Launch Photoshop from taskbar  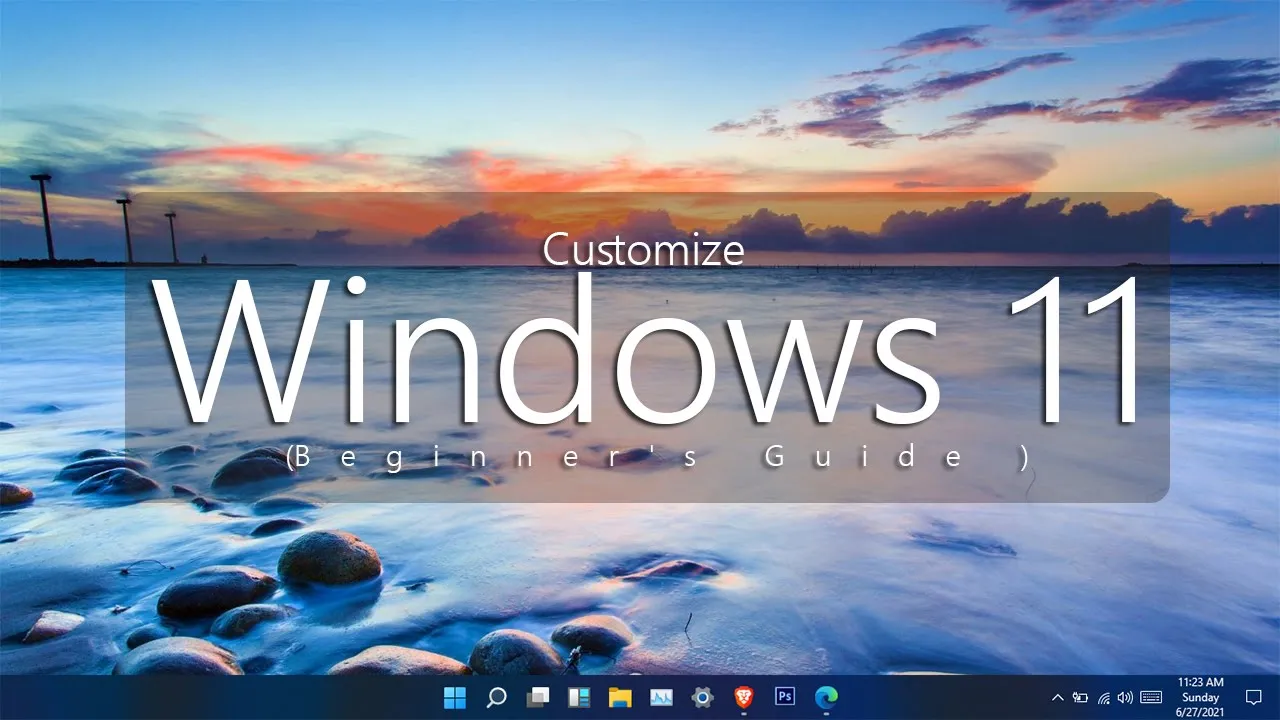[785, 696]
